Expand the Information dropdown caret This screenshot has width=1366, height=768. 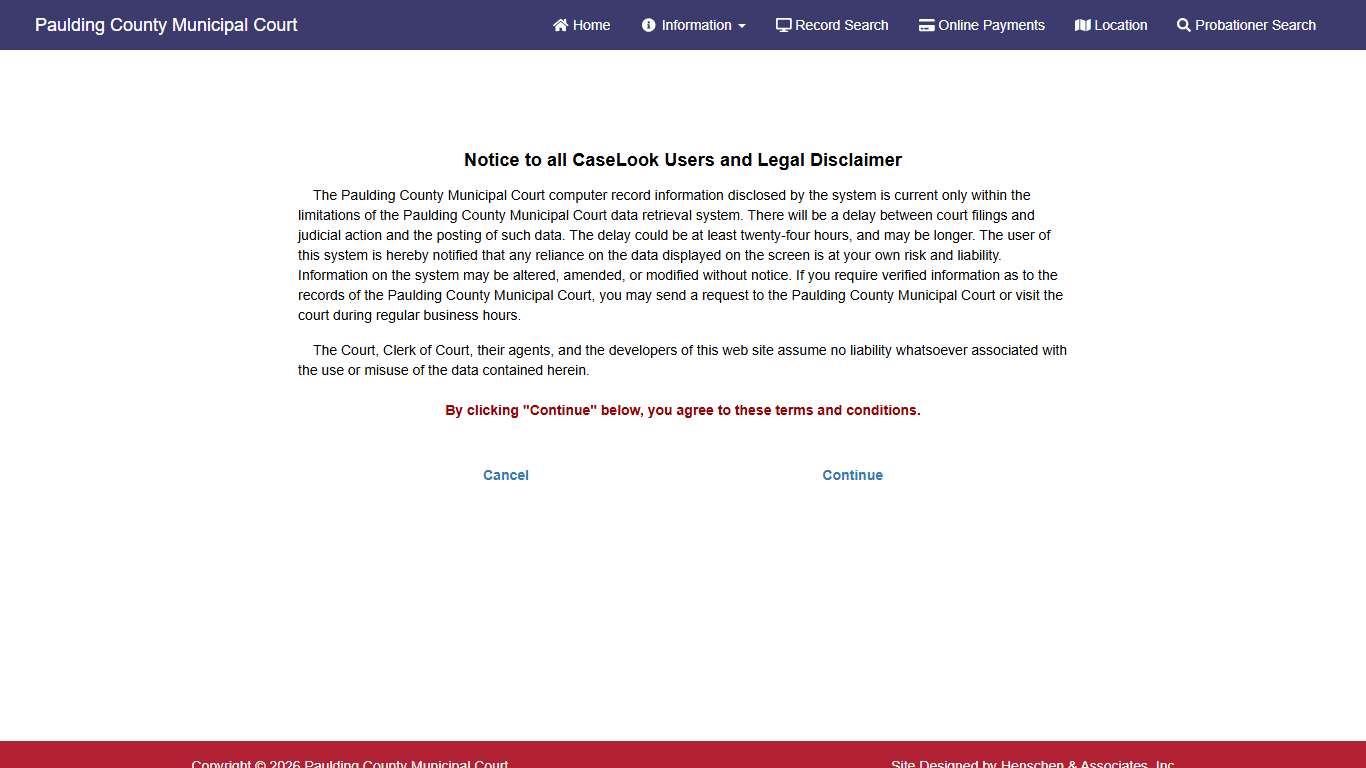tap(742, 26)
